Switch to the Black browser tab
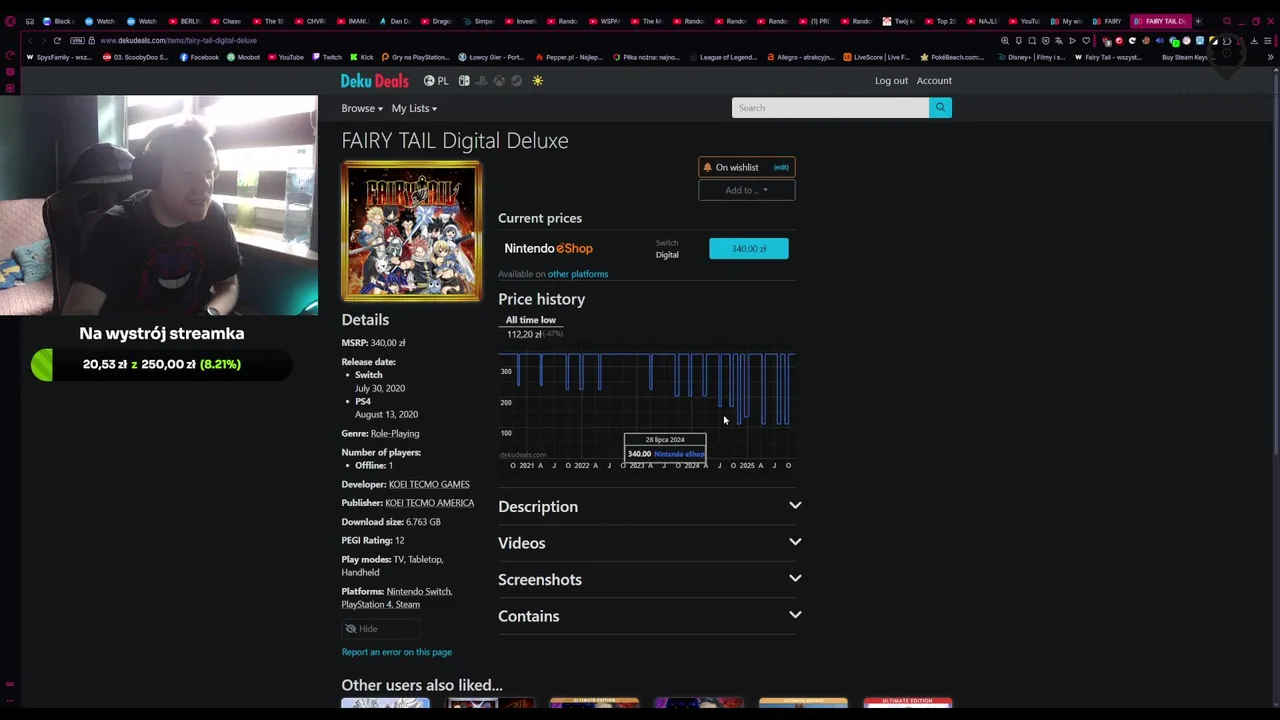1280x720 pixels. 58,21
